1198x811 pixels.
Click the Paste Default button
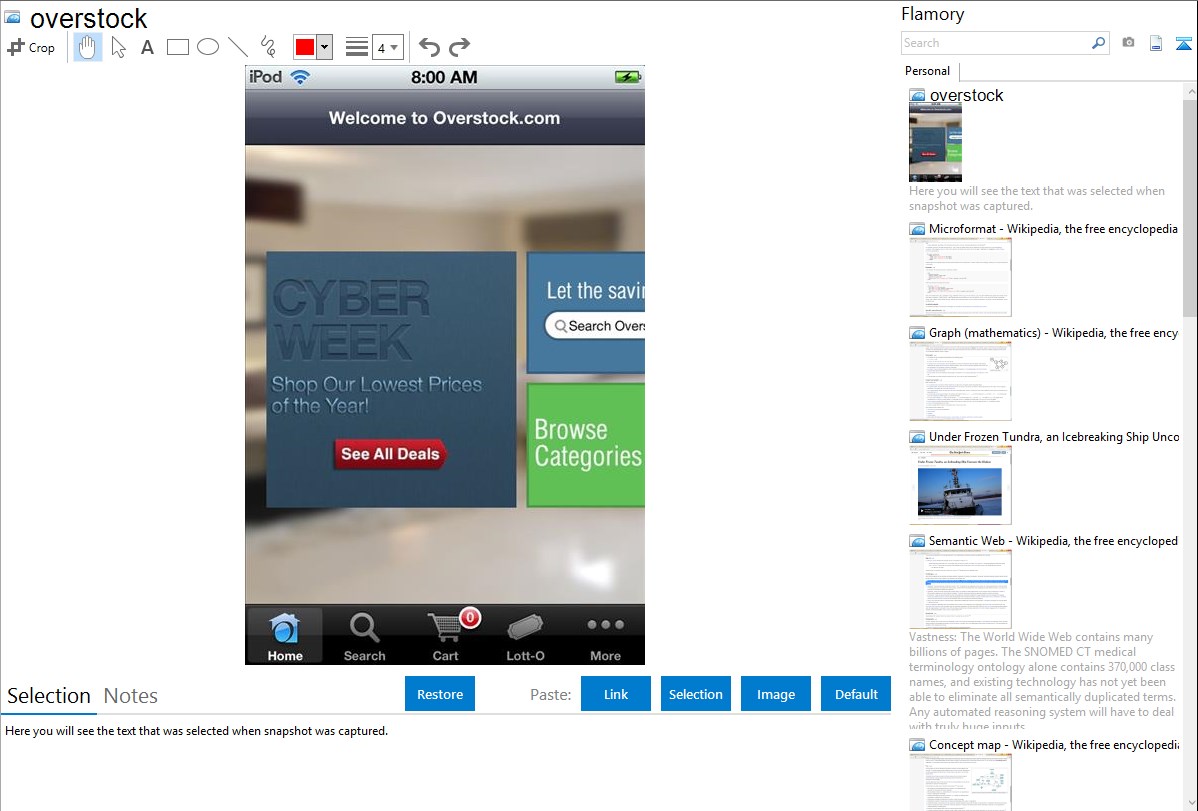click(x=856, y=694)
